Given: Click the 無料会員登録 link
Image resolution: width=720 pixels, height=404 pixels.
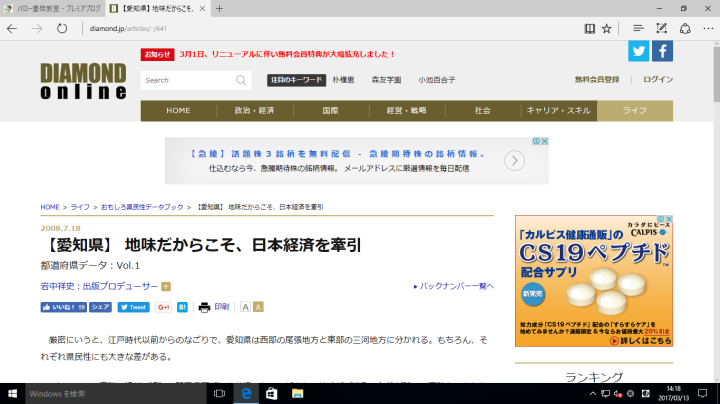Looking at the screenshot, I should point(597,80).
